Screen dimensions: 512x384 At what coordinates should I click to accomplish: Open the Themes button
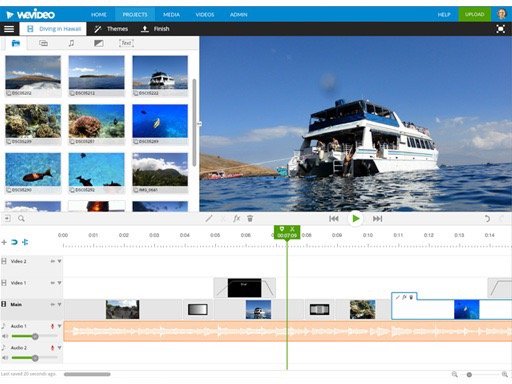[x=111, y=29]
